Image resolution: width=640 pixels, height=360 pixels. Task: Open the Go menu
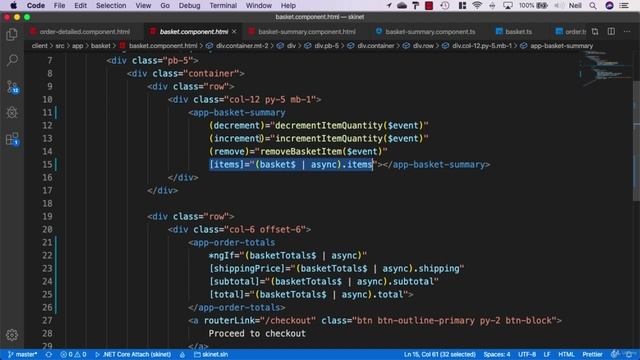point(165,5)
